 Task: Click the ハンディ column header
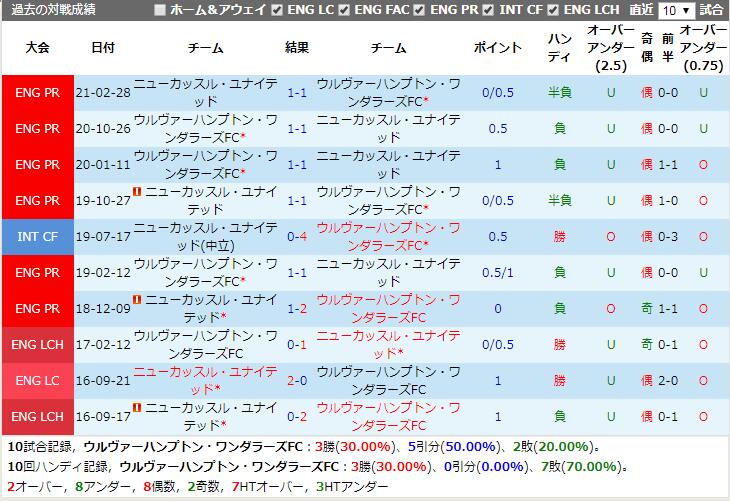coord(560,47)
